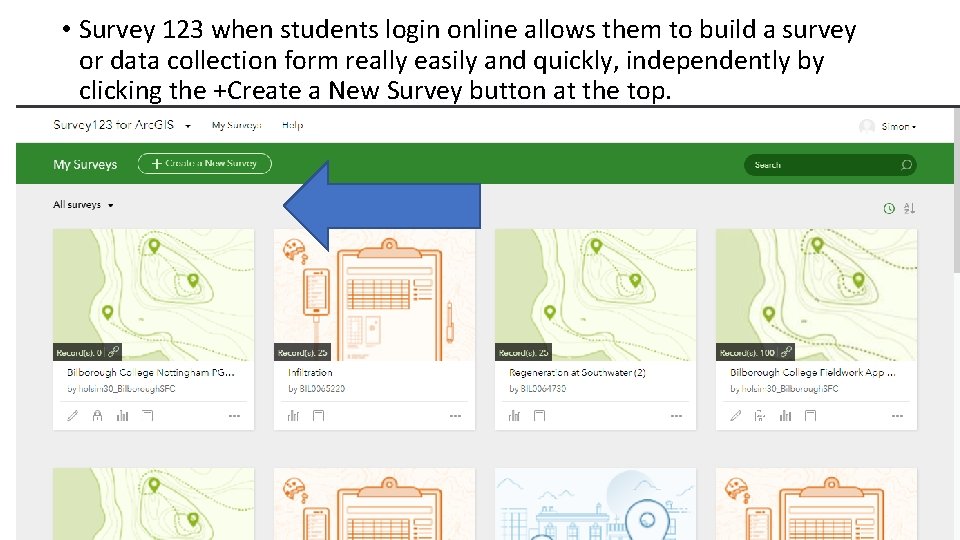Open the Regeneration at Southwater (2) thumbnail

click(595, 294)
